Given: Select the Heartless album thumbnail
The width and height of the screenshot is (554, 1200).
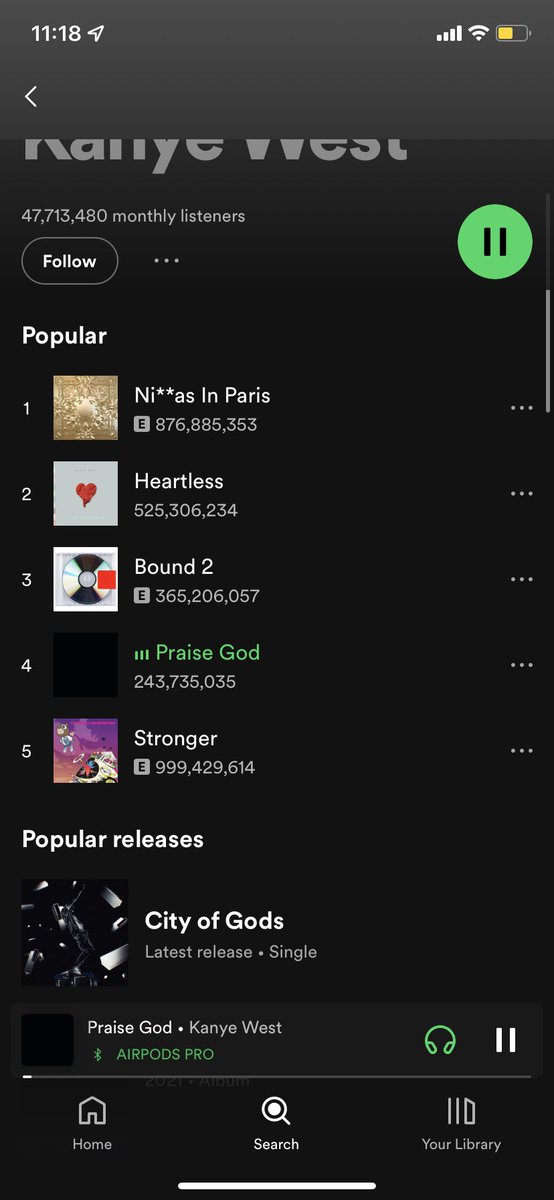Looking at the screenshot, I should 85,494.
